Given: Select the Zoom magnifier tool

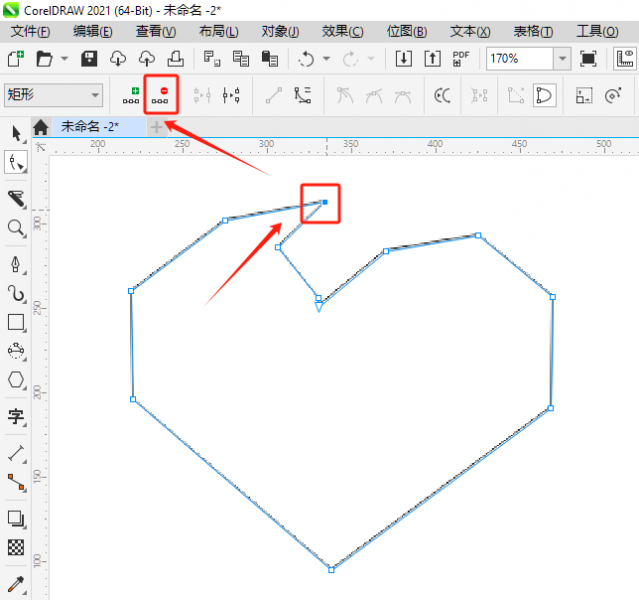Looking at the screenshot, I should 16,228.
